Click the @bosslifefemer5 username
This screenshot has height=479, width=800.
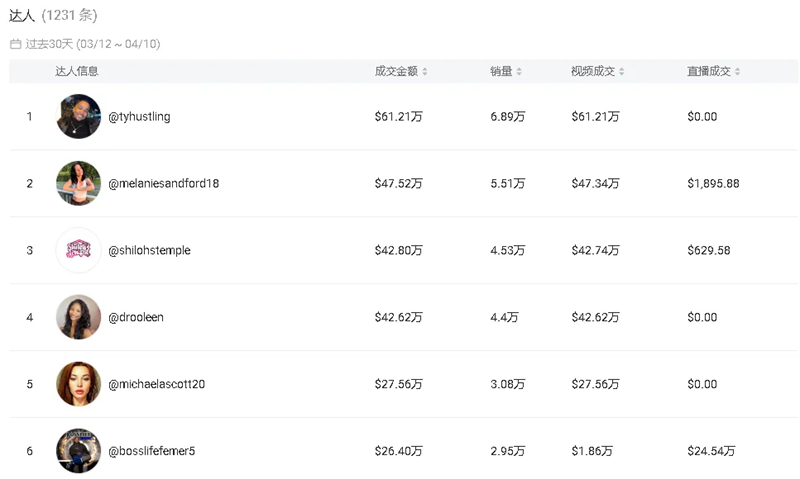(152, 451)
